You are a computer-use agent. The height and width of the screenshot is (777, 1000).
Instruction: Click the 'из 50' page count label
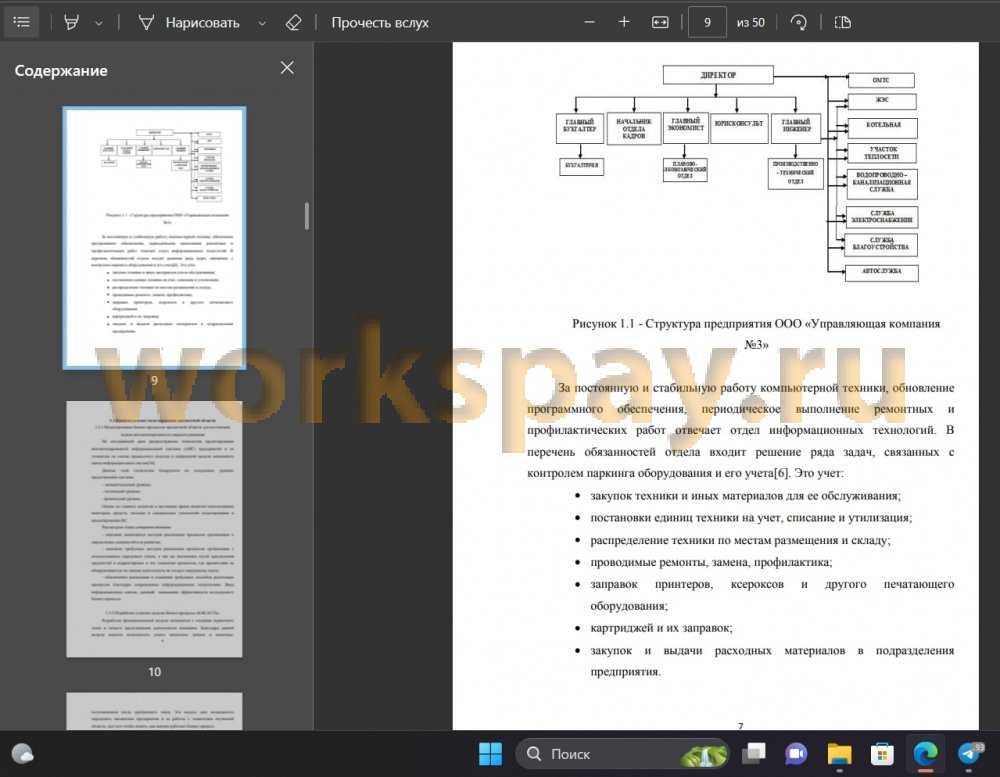click(751, 22)
